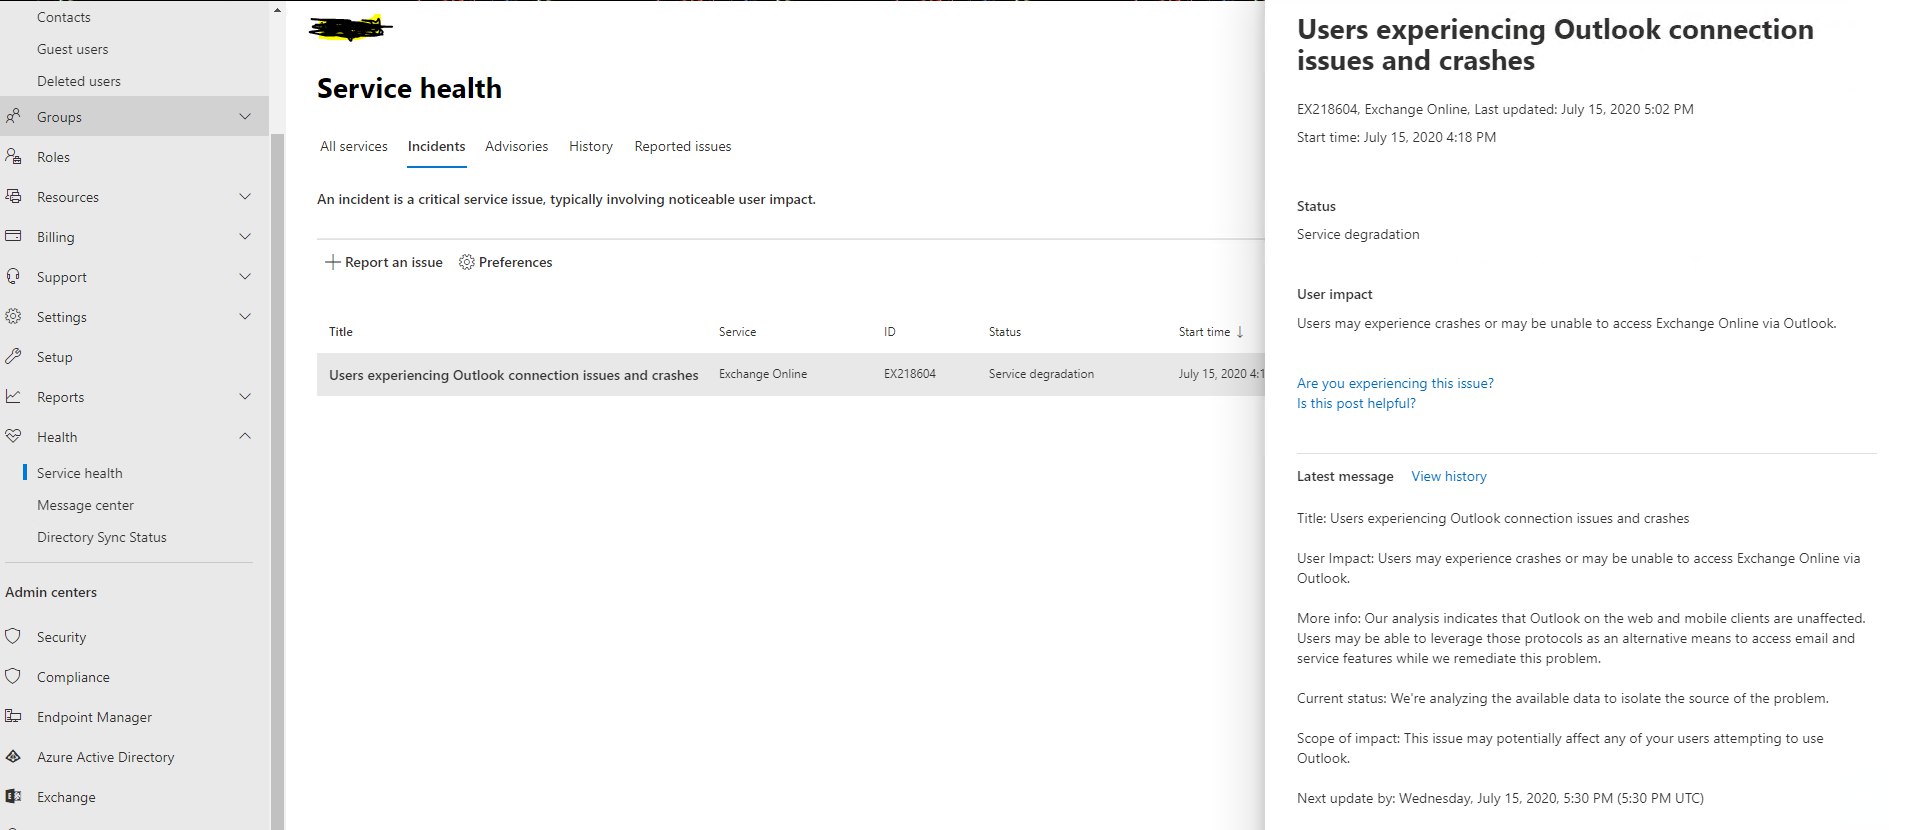Image resolution: width=1906 pixels, height=830 pixels.
Task: Collapse the Health section chevron
Action: pos(245,437)
